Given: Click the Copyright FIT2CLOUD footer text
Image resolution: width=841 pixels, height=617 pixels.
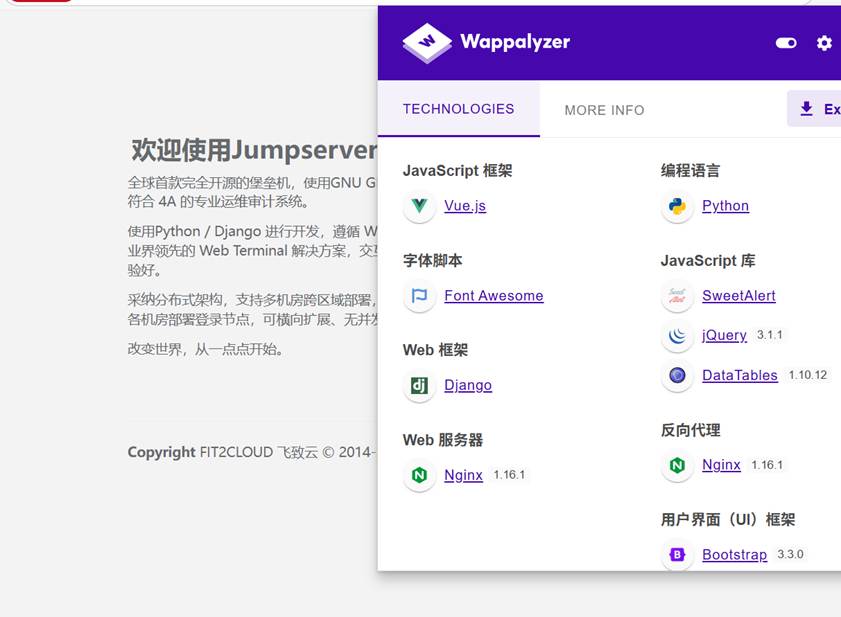Looking at the screenshot, I should click(252, 452).
